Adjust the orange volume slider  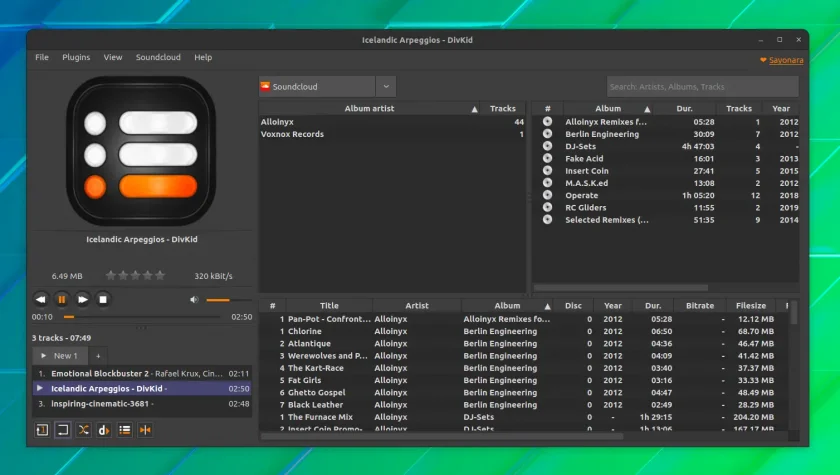pyautogui.click(x=229, y=300)
